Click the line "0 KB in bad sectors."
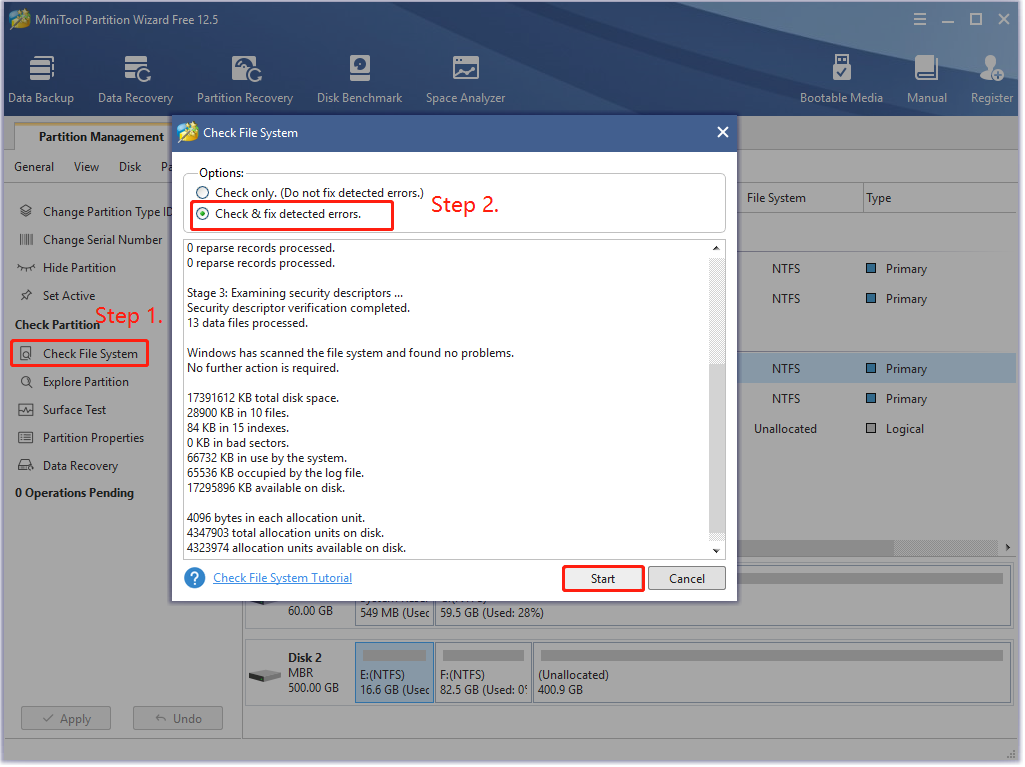The height and width of the screenshot is (767, 1025). pos(238,443)
